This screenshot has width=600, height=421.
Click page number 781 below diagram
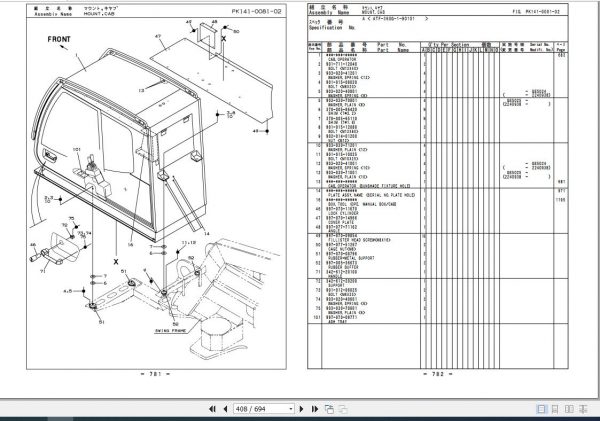155,374
